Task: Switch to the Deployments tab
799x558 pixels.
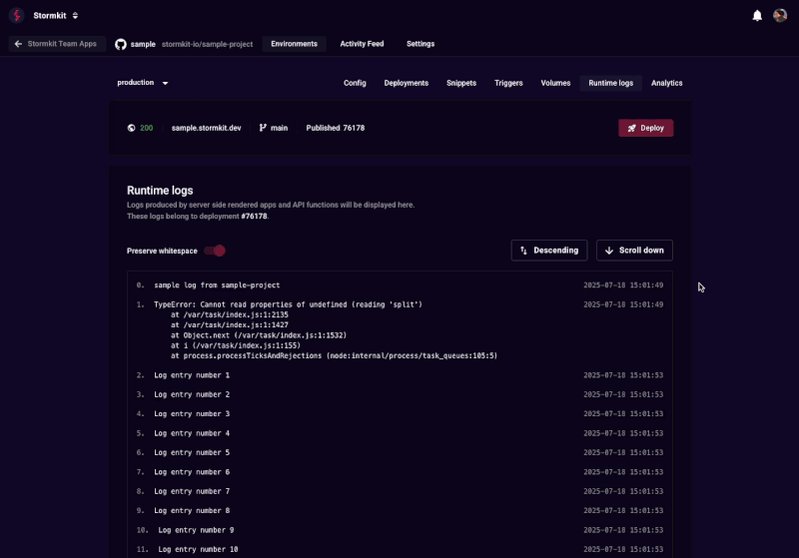Action: tap(406, 83)
